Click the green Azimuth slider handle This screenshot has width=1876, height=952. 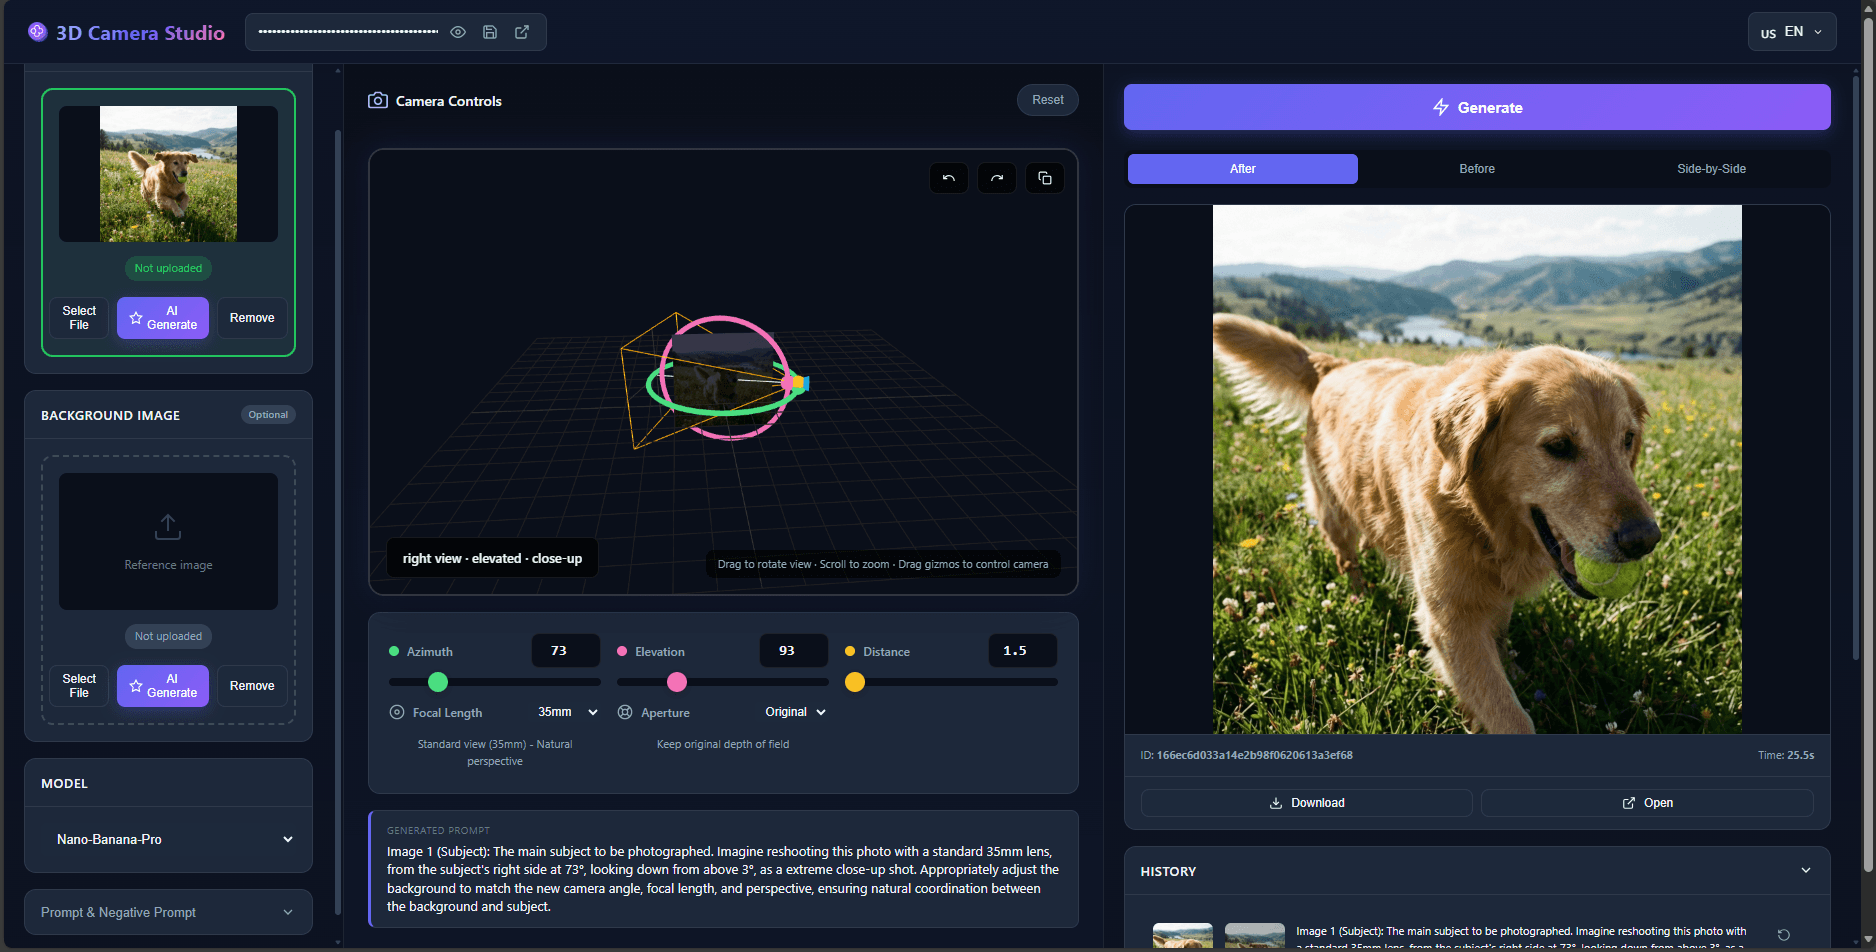point(438,682)
